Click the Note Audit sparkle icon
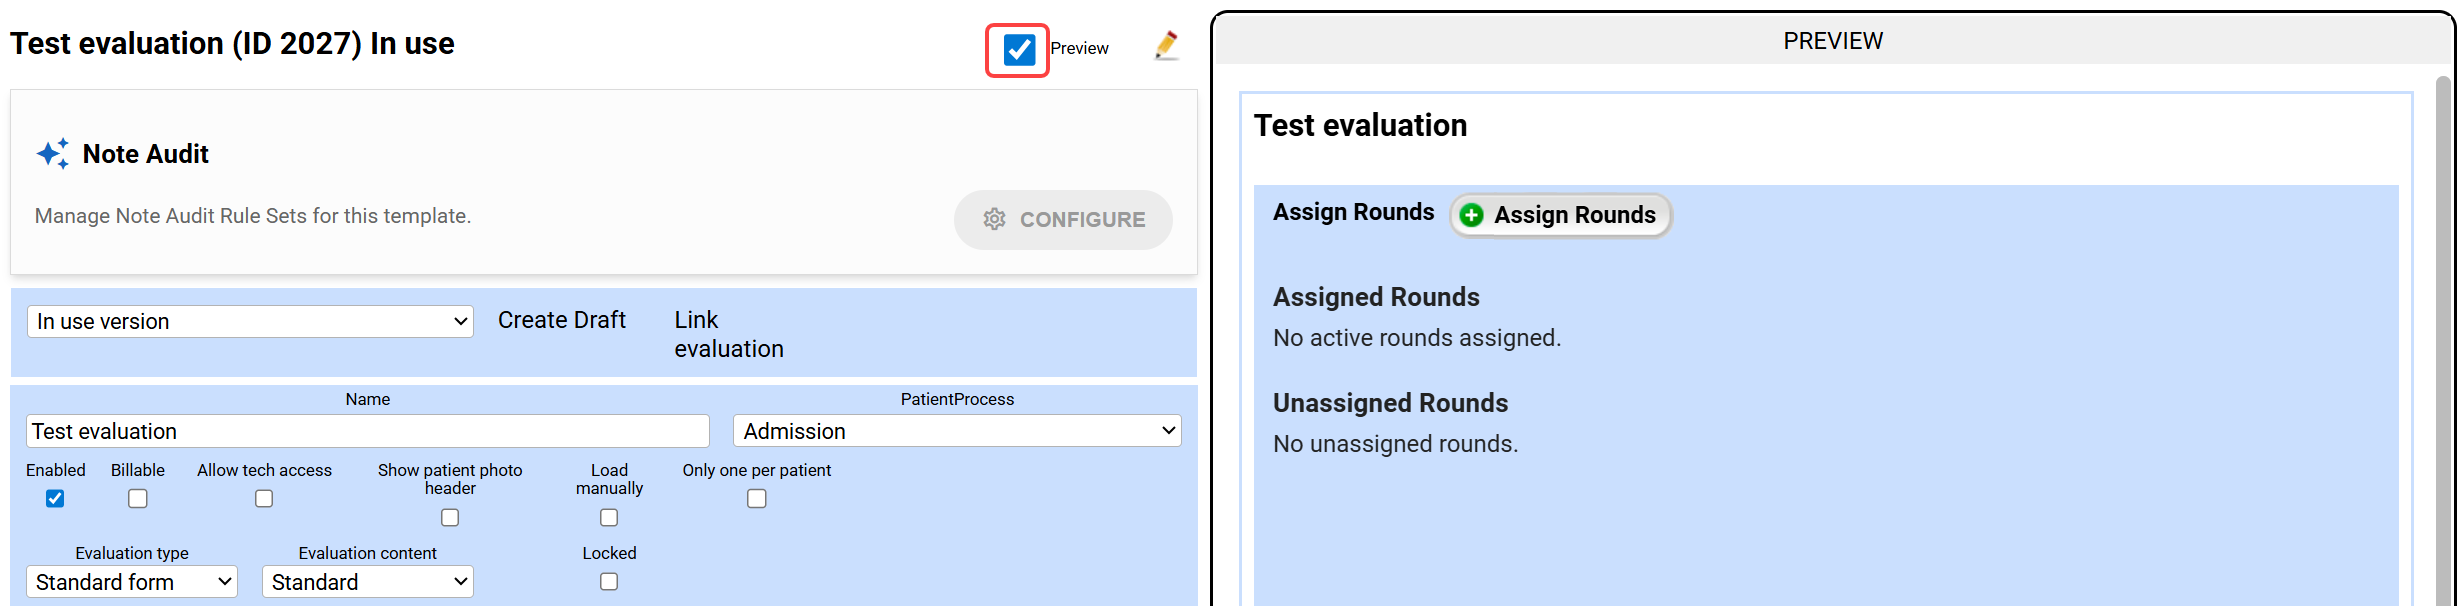Image resolution: width=2457 pixels, height=606 pixels. click(x=53, y=154)
